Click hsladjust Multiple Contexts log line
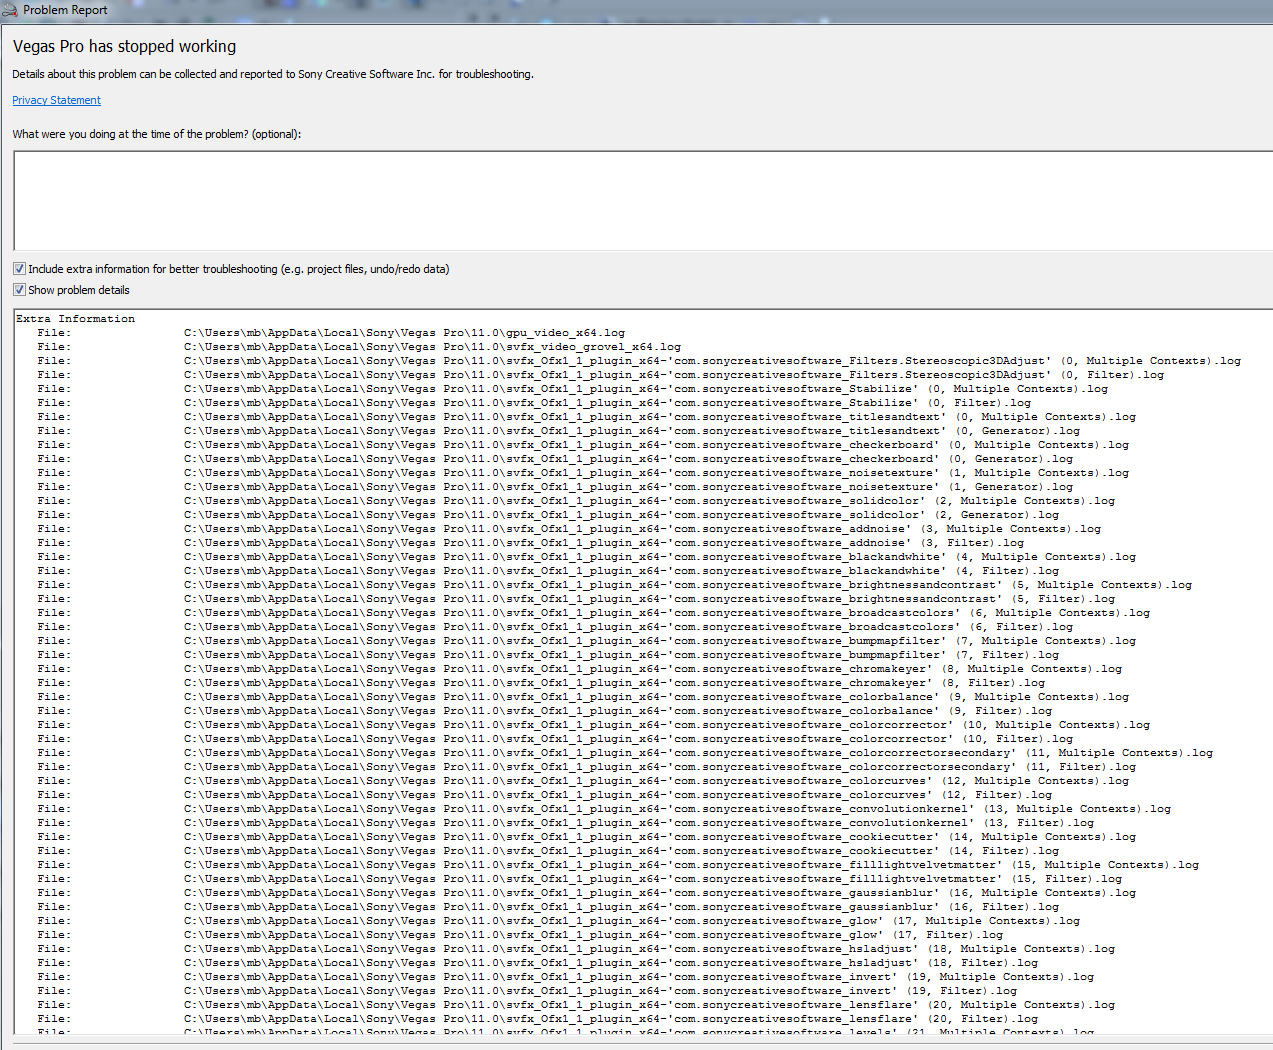1273x1050 pixels. click(576, 949)
